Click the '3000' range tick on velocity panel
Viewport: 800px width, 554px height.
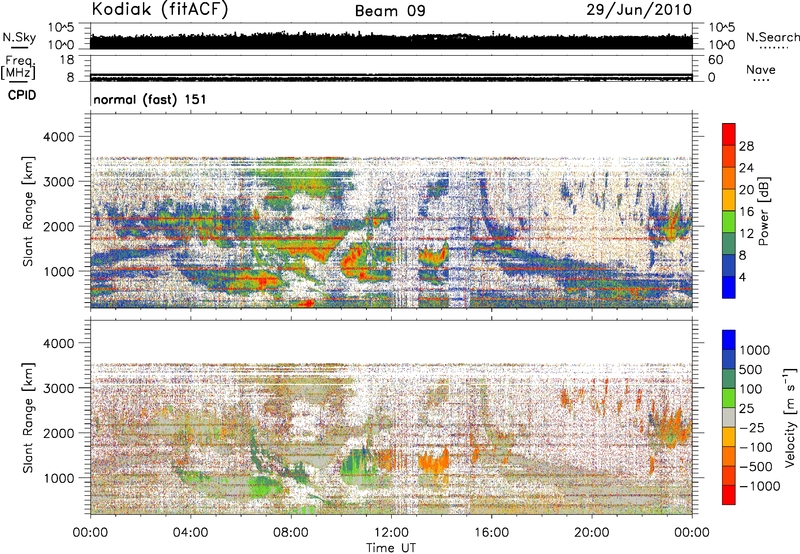(x=61, y=388)
